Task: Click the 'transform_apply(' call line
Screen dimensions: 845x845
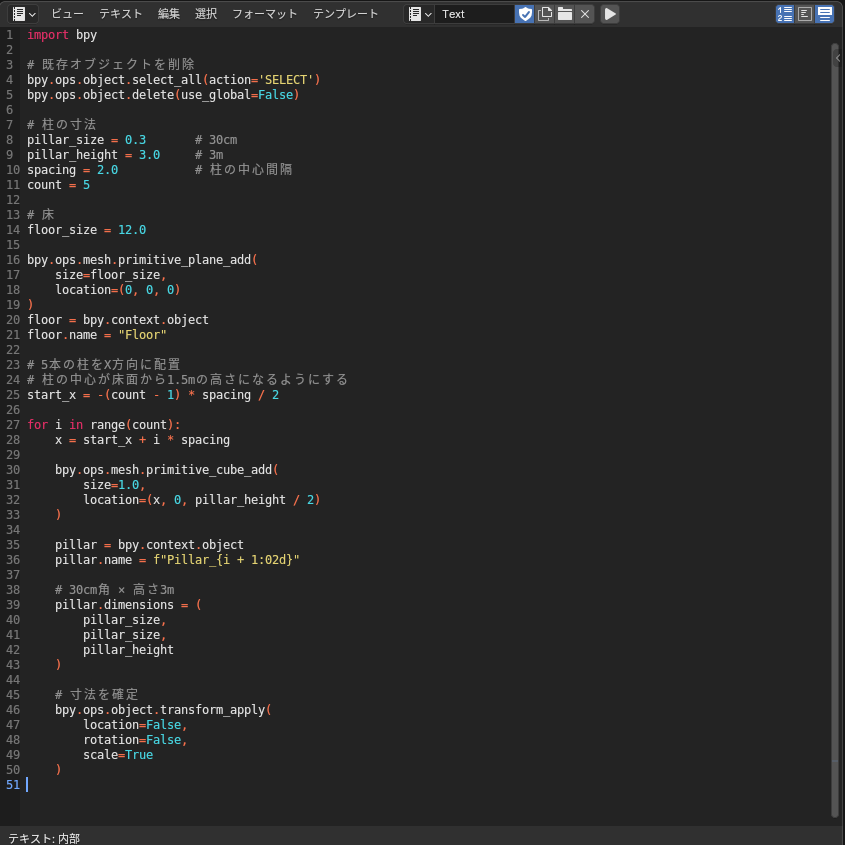Action: pos(163,710)
